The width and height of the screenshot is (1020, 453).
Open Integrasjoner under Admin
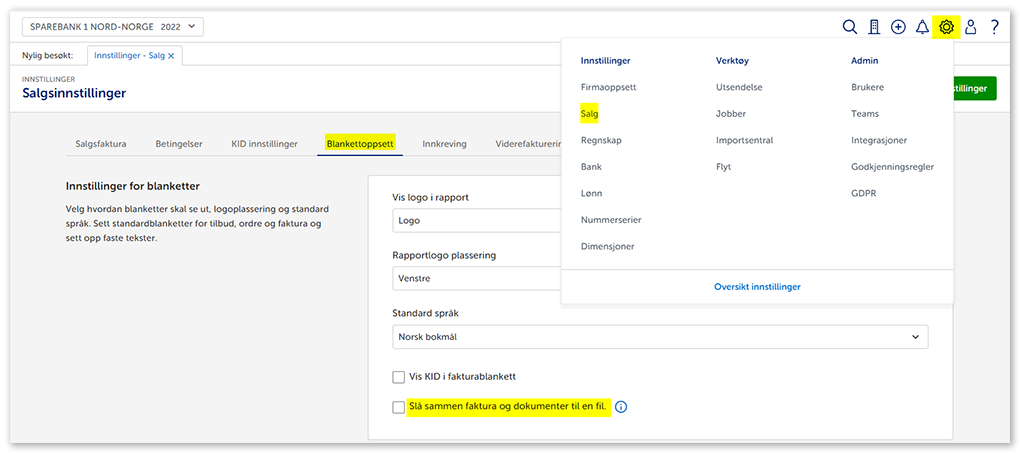878,141
